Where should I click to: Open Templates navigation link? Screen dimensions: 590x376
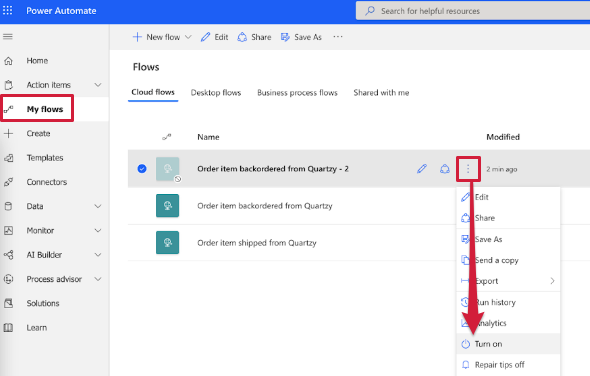[x=45, y=158]
